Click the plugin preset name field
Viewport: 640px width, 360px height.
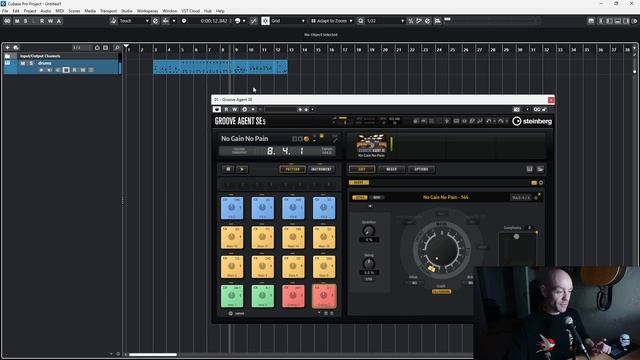pyautogui.click(x=280, y=109)
